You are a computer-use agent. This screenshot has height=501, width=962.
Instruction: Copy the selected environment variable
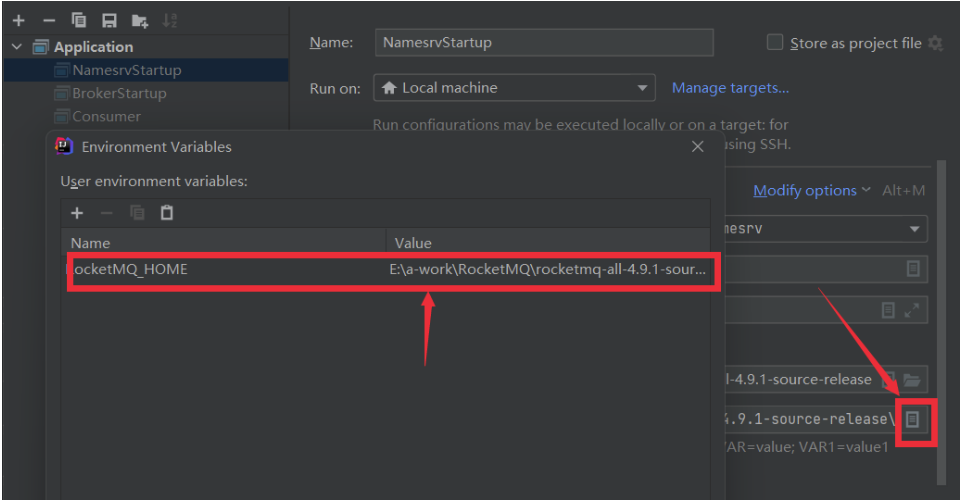click(x=137, y=213)
